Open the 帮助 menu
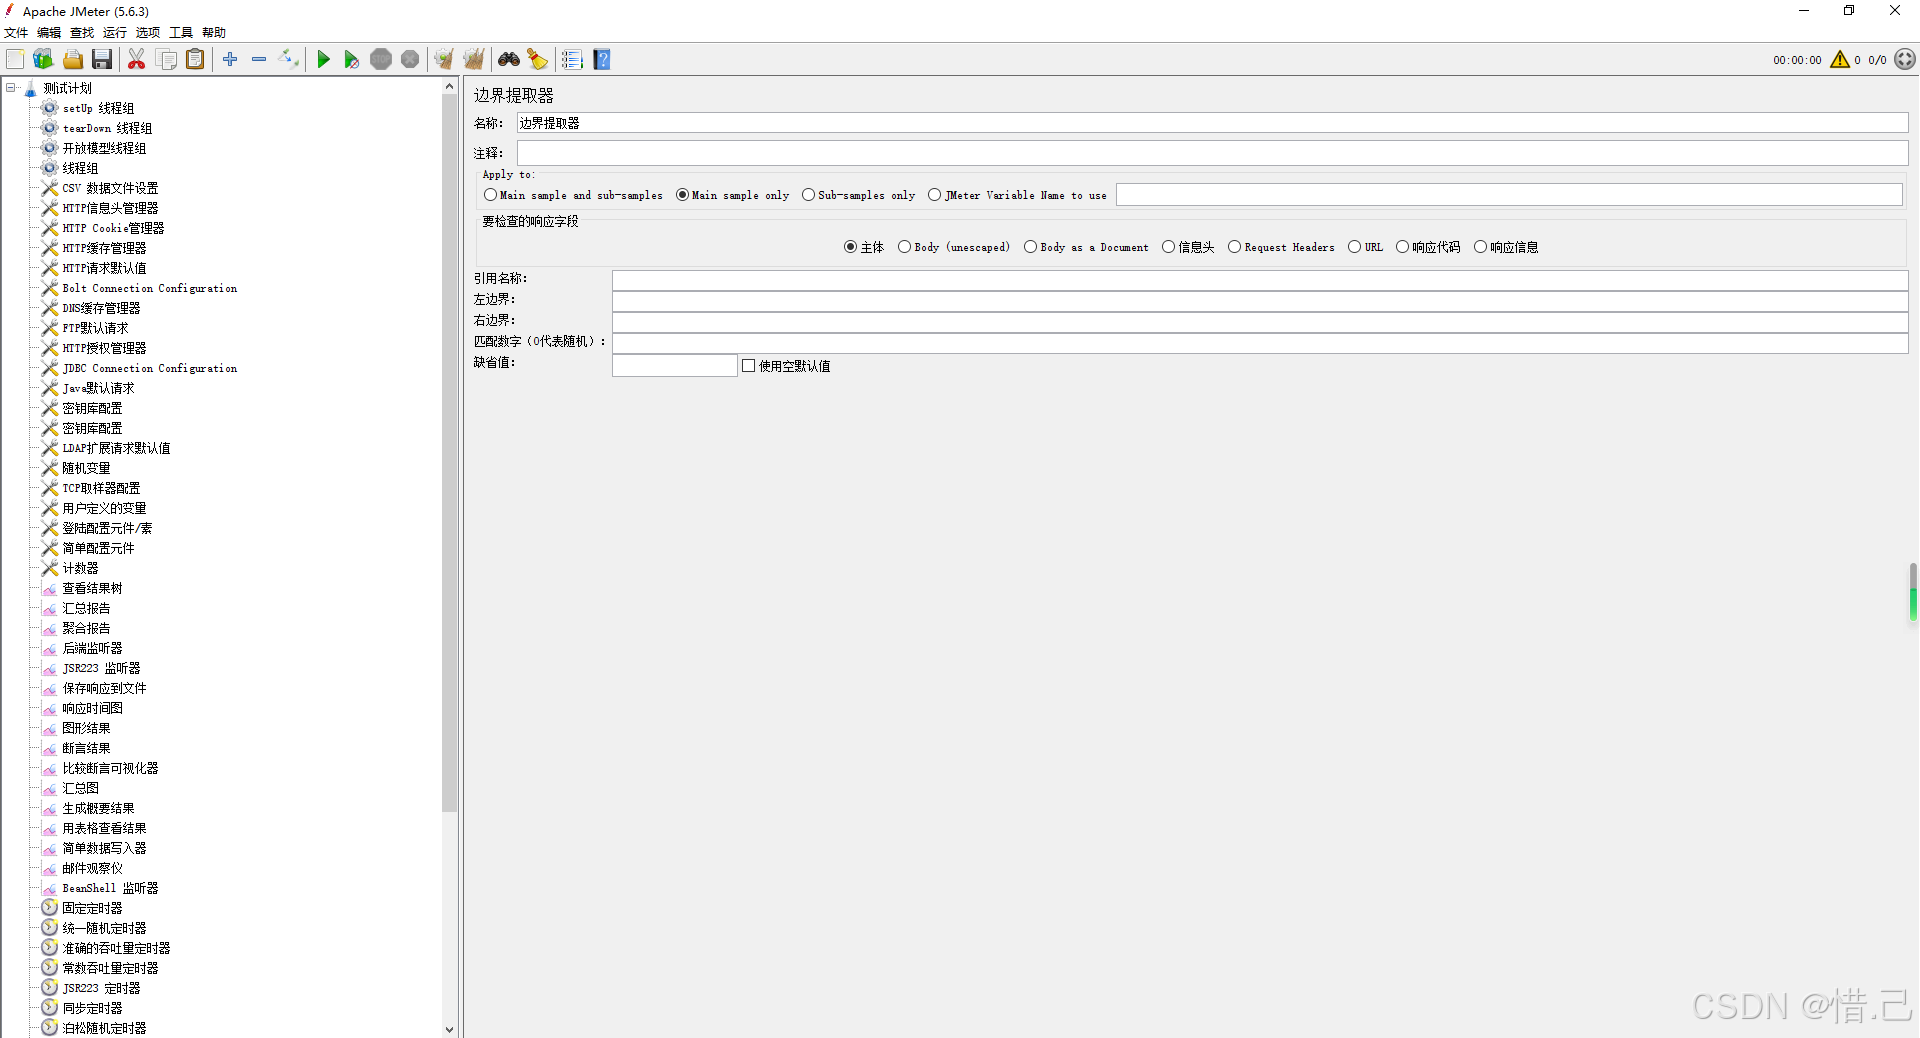The width and height of the screenshot is (1920, 1038). [x=214, y=33]
